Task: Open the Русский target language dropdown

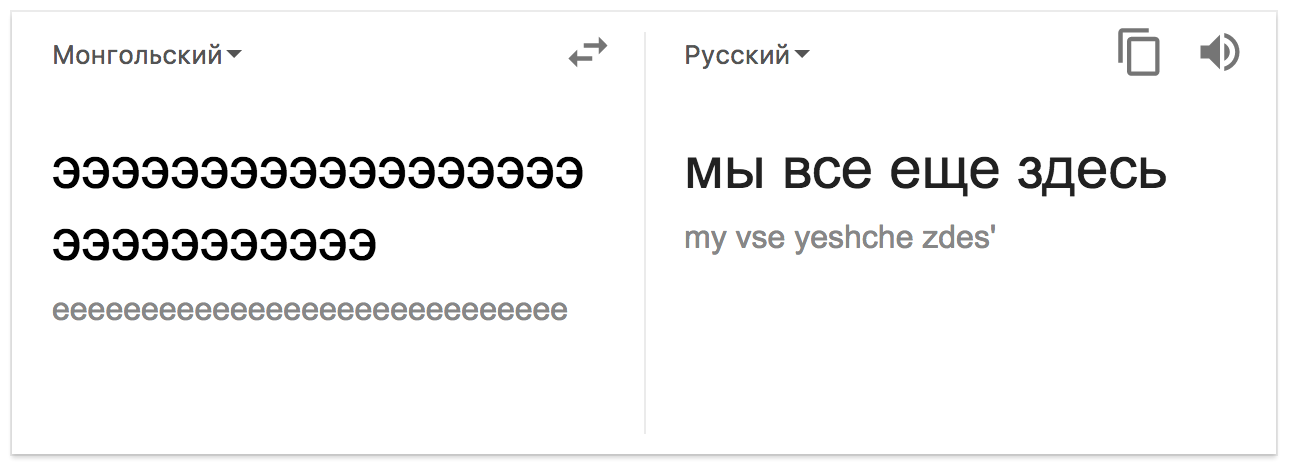Action: coord(737,55)
